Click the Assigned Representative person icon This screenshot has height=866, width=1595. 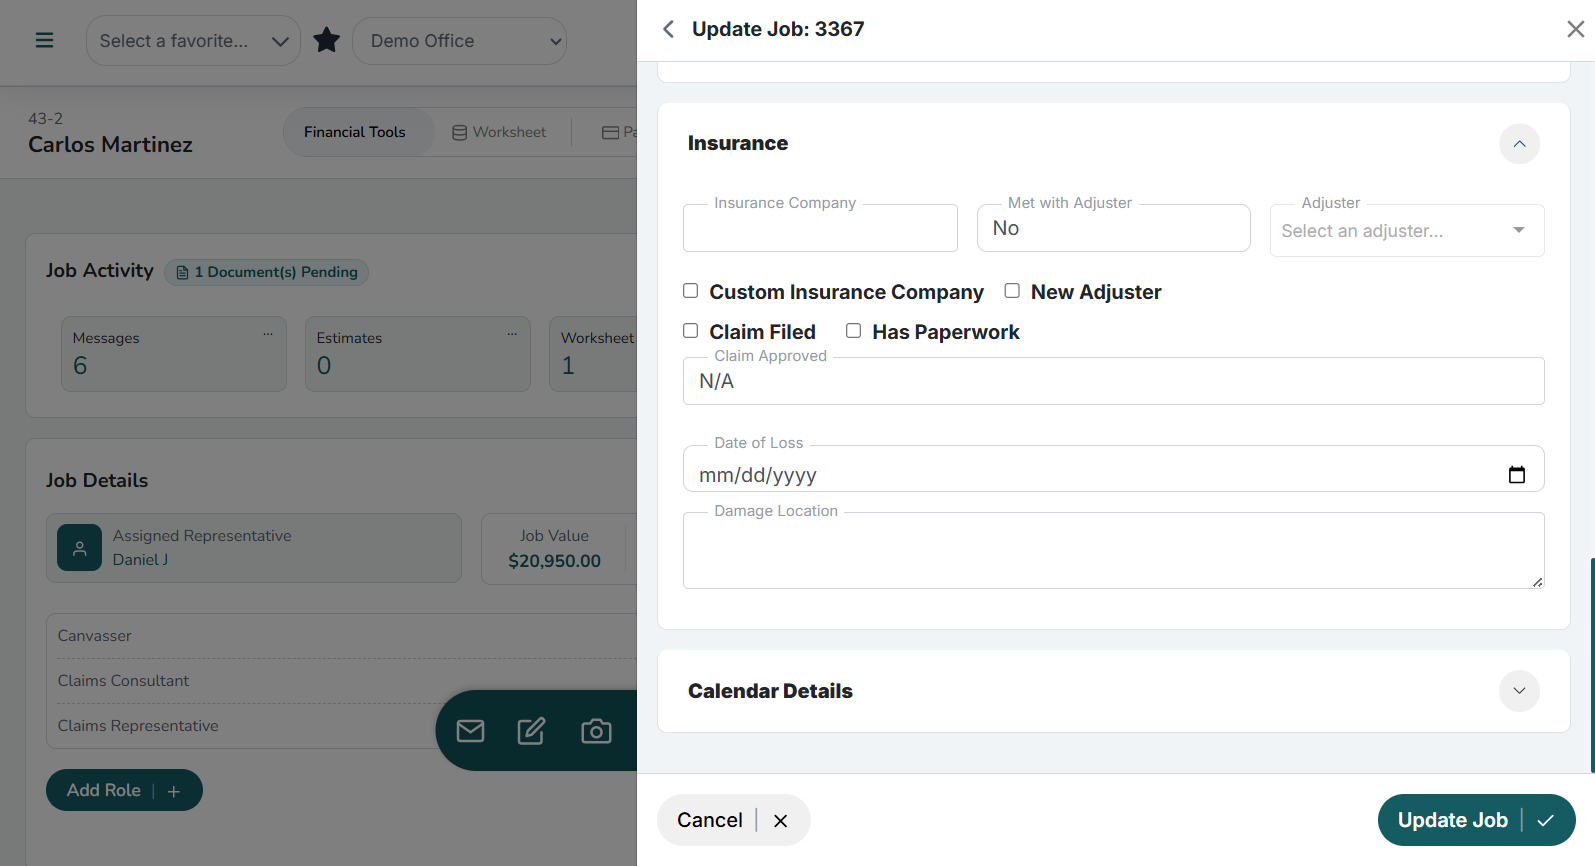tap(80, 548)
